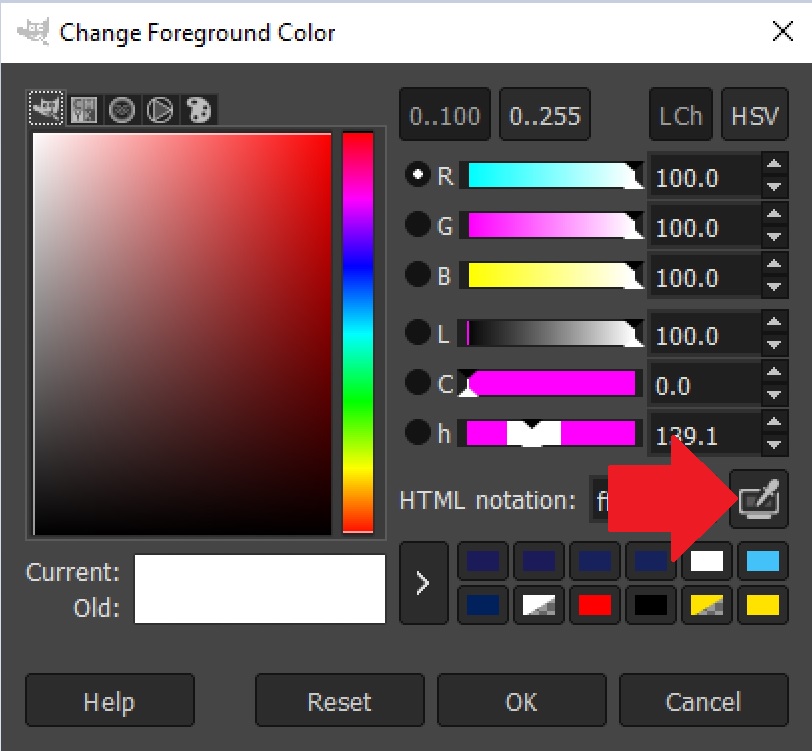Switch to LCh color mode
Viewport: 812px width, 751px height.
[x=680, y=114]
